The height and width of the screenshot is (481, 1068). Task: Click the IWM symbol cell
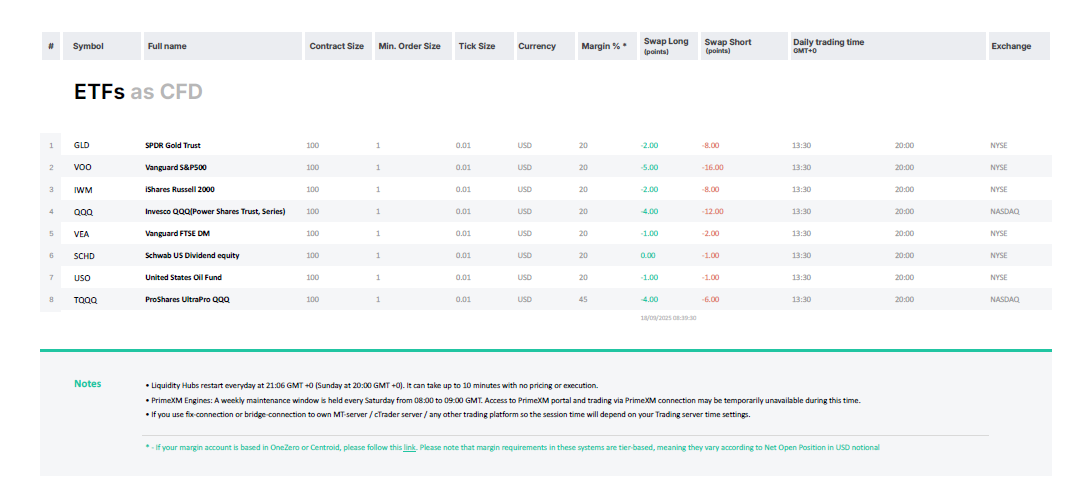coord(82,189)
